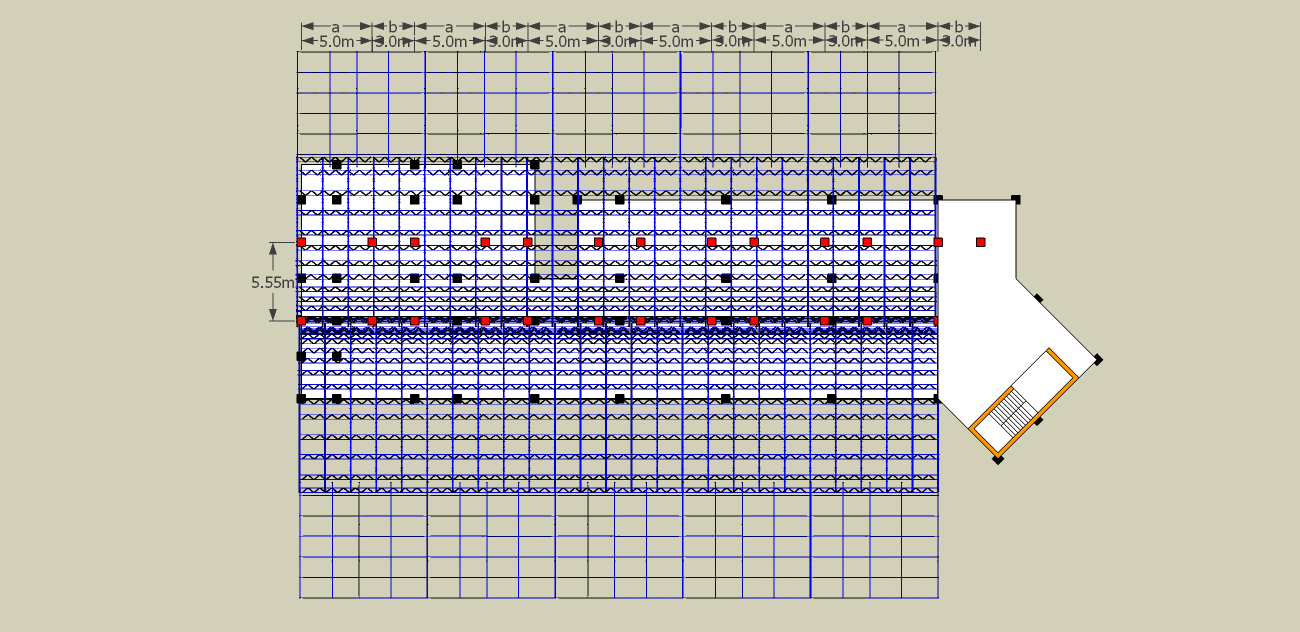This screenshot has width=1300, height=632.
Task: Select the red column inside the angled wing
Action: pos(981,242)
